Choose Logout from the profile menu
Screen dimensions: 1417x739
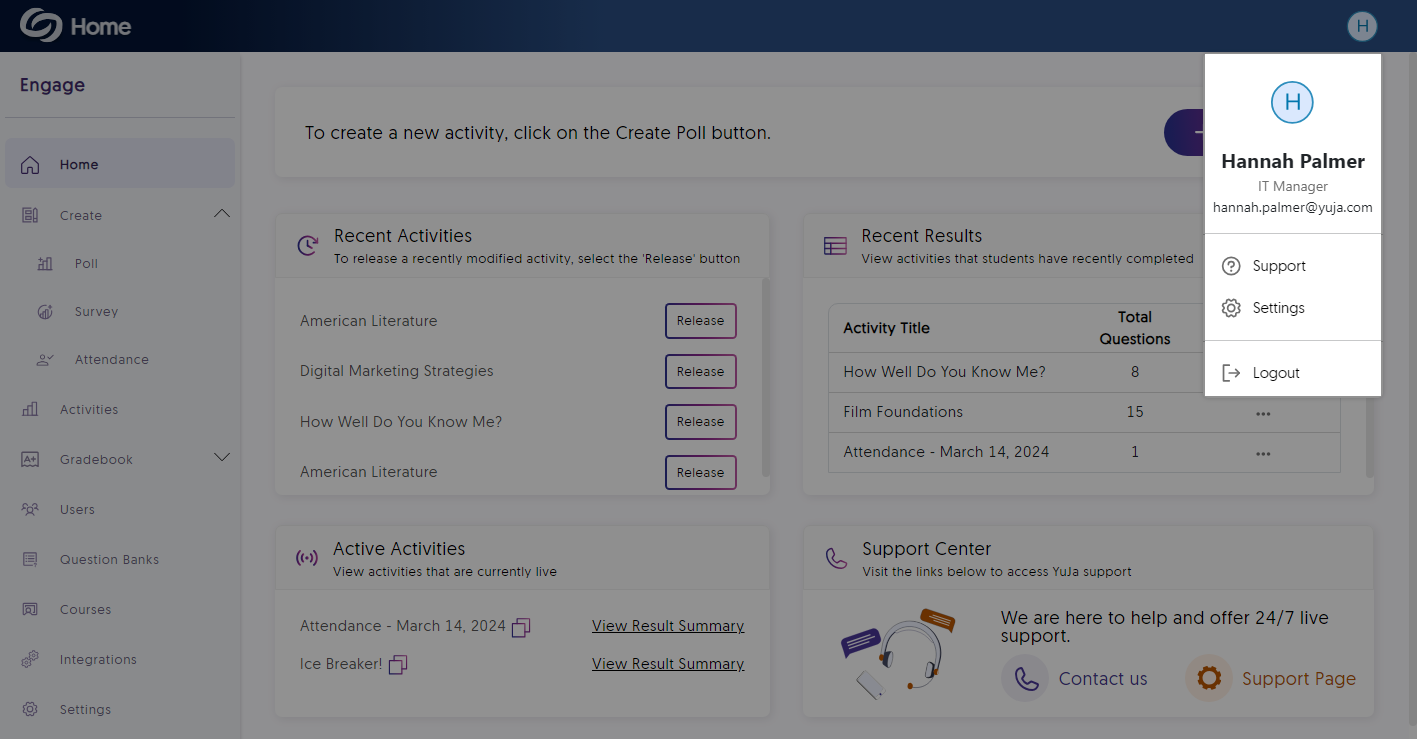click(x=1276, y=373)
